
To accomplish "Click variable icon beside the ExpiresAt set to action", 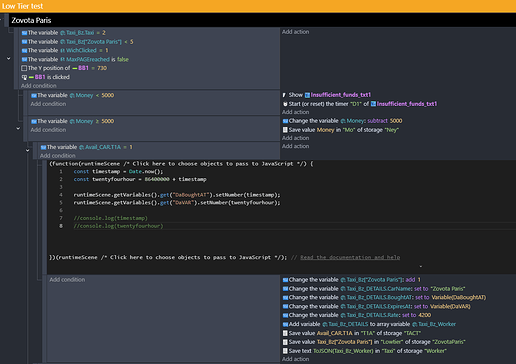I will 285,307.
